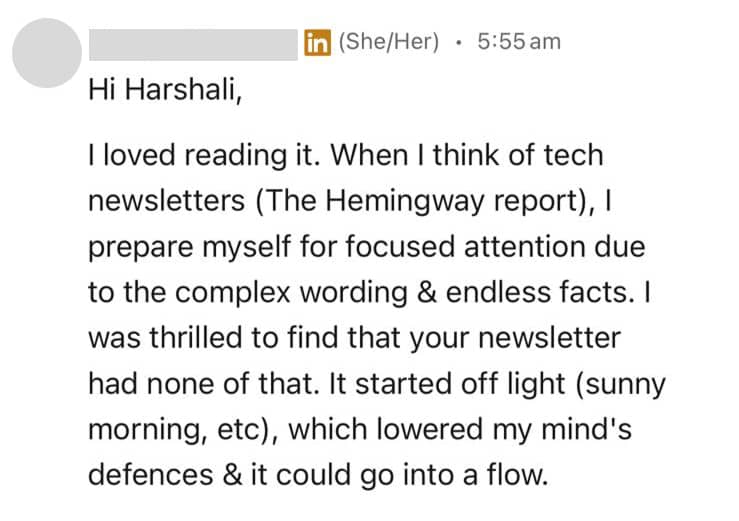739x521 pixels.
Task: Click the dot separator before the timestamp
Action: pyautogui.click(x=458, y=42)
